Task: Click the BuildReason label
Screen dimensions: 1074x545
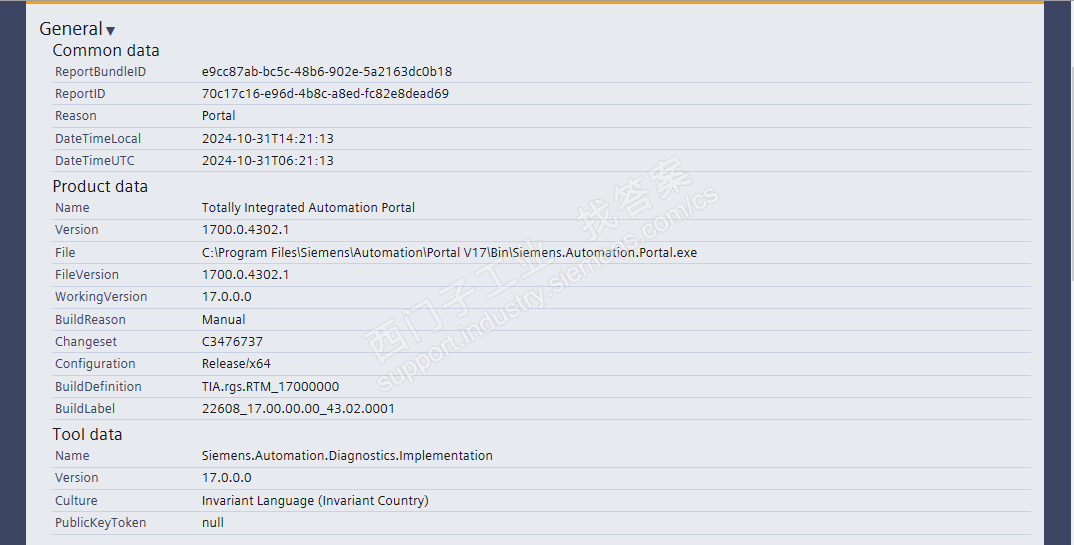Action: (x=90, y=320)
